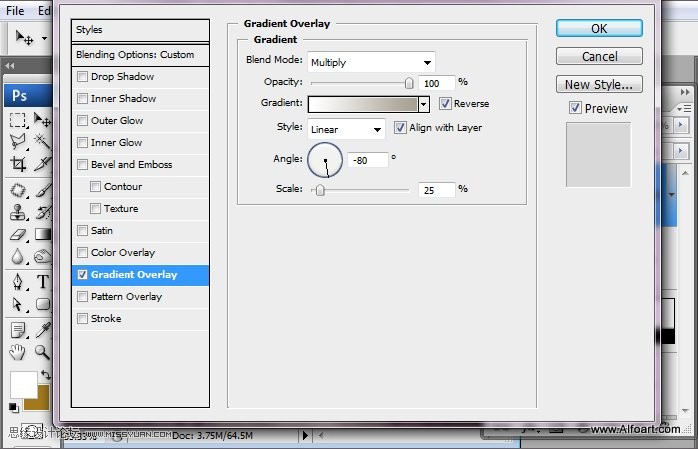Uncheck the Reverse gradient checkbox
The width and height of the screenshot is (698, 449).
tap(445, 104)
